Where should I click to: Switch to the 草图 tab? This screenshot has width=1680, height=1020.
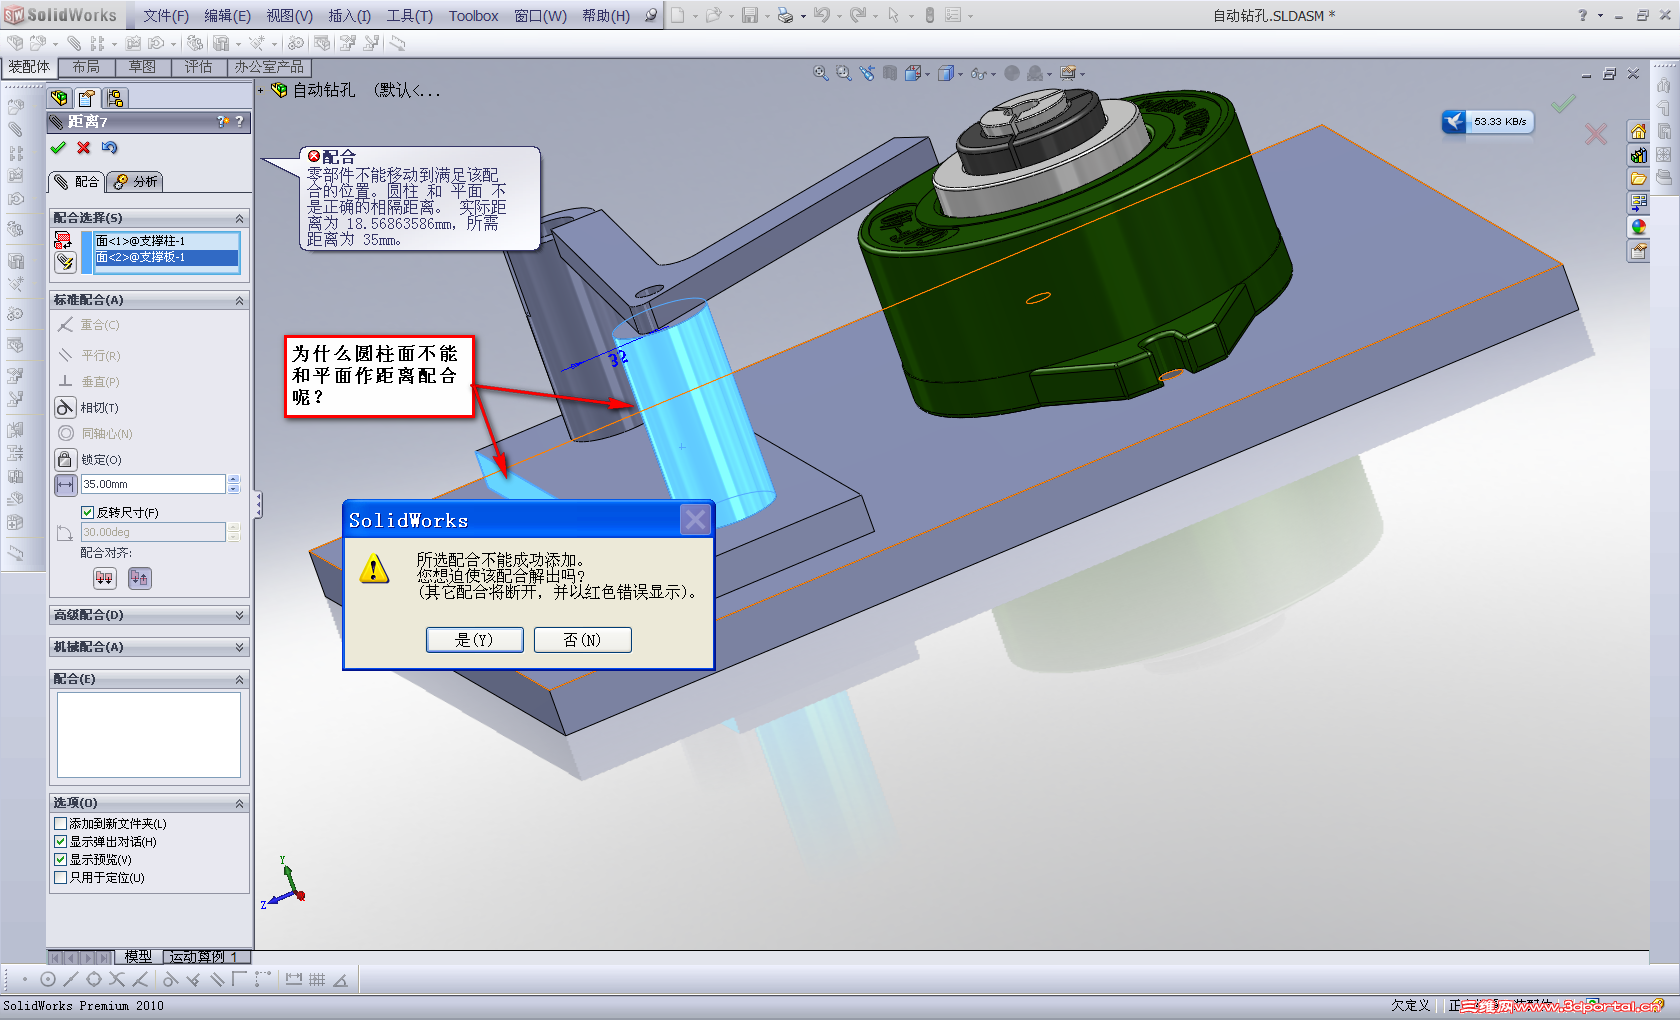point(142,67)
